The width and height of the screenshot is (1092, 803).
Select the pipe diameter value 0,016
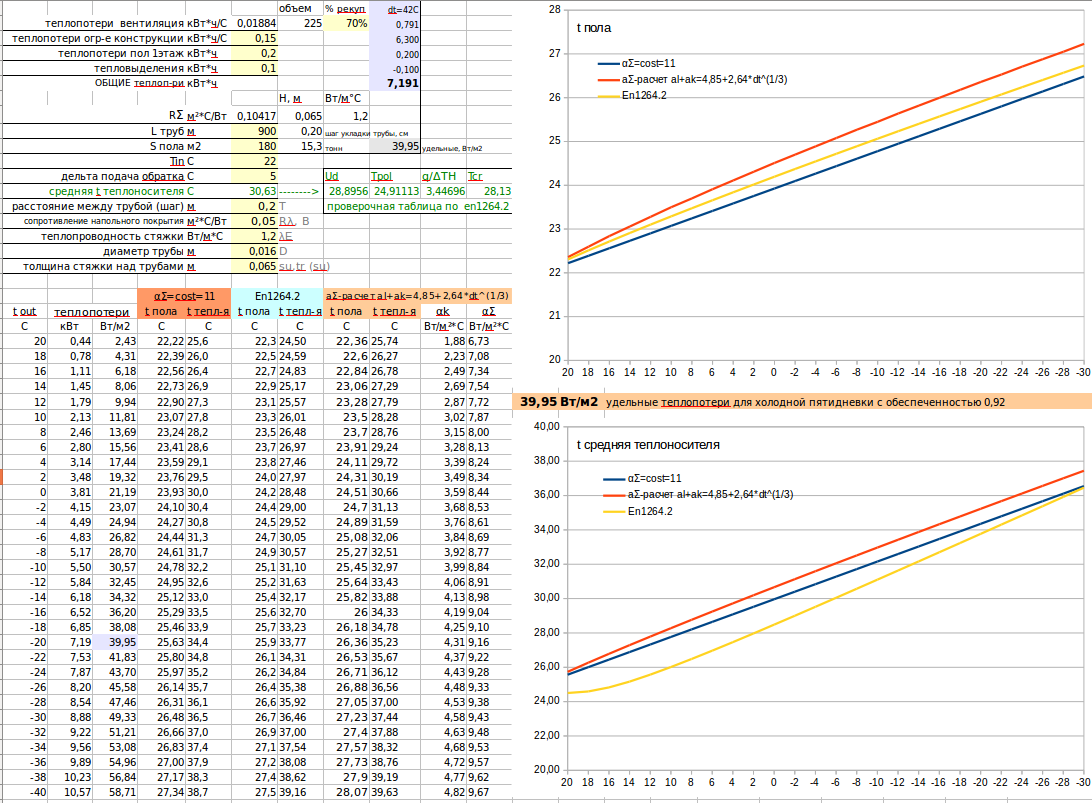(x=254, y=251)
